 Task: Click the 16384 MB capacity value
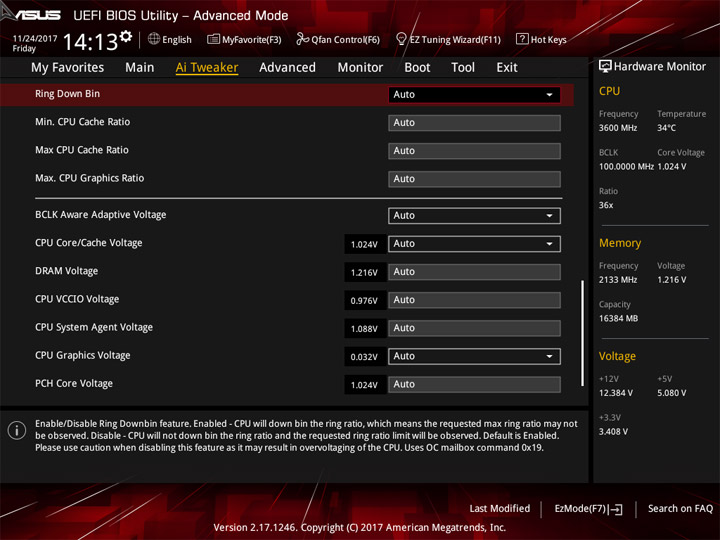tap(619, 319)
